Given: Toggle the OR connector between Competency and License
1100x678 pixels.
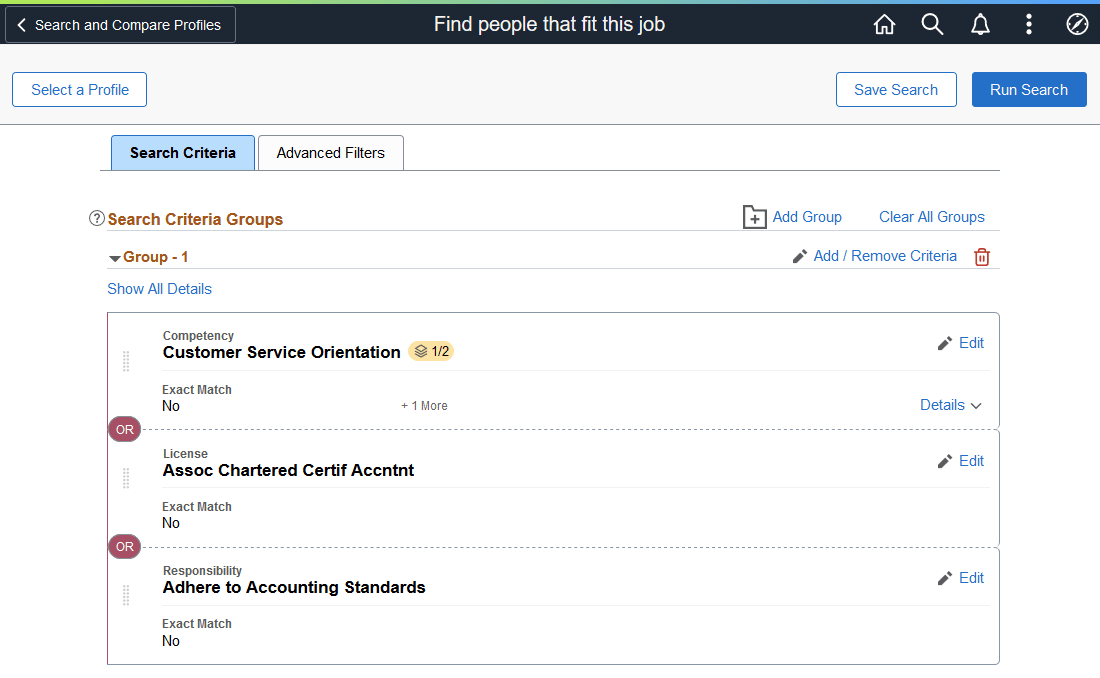Looking at the screenshot, I should click(124, 428).
